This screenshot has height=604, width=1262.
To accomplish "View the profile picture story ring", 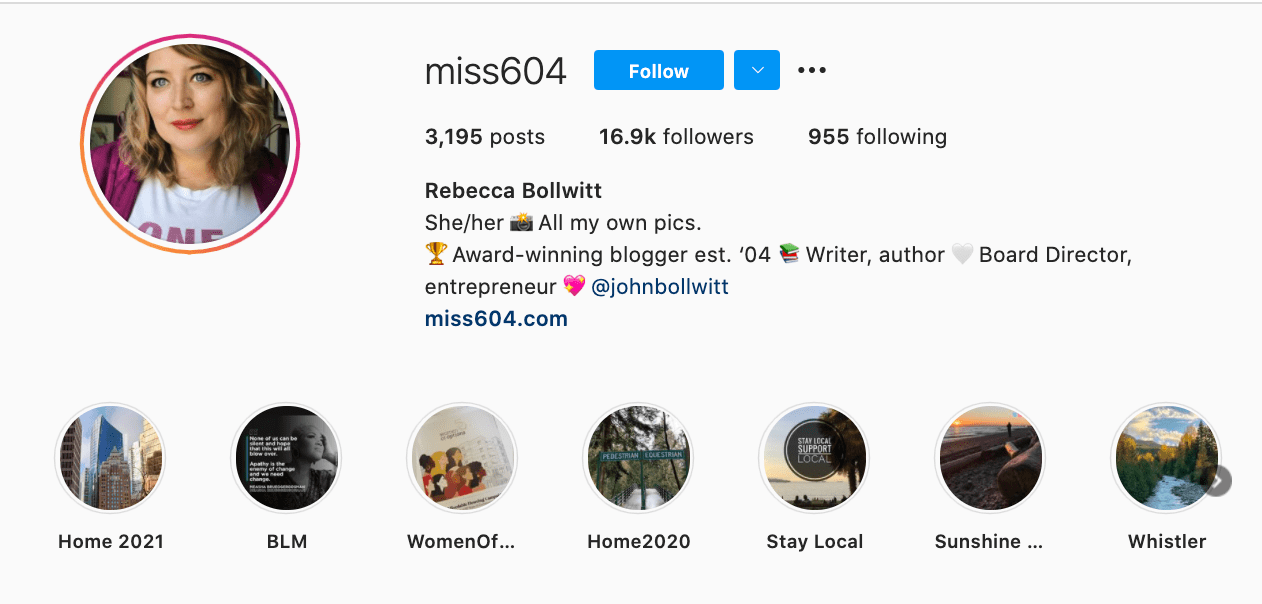I will point(190,144).
